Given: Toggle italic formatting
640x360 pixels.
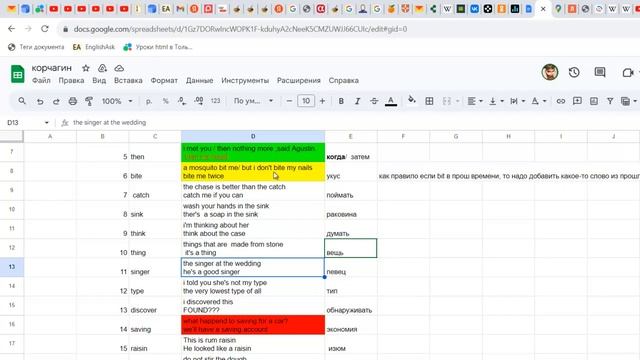Looking at the screenshot, I should (x=358, y=101).
